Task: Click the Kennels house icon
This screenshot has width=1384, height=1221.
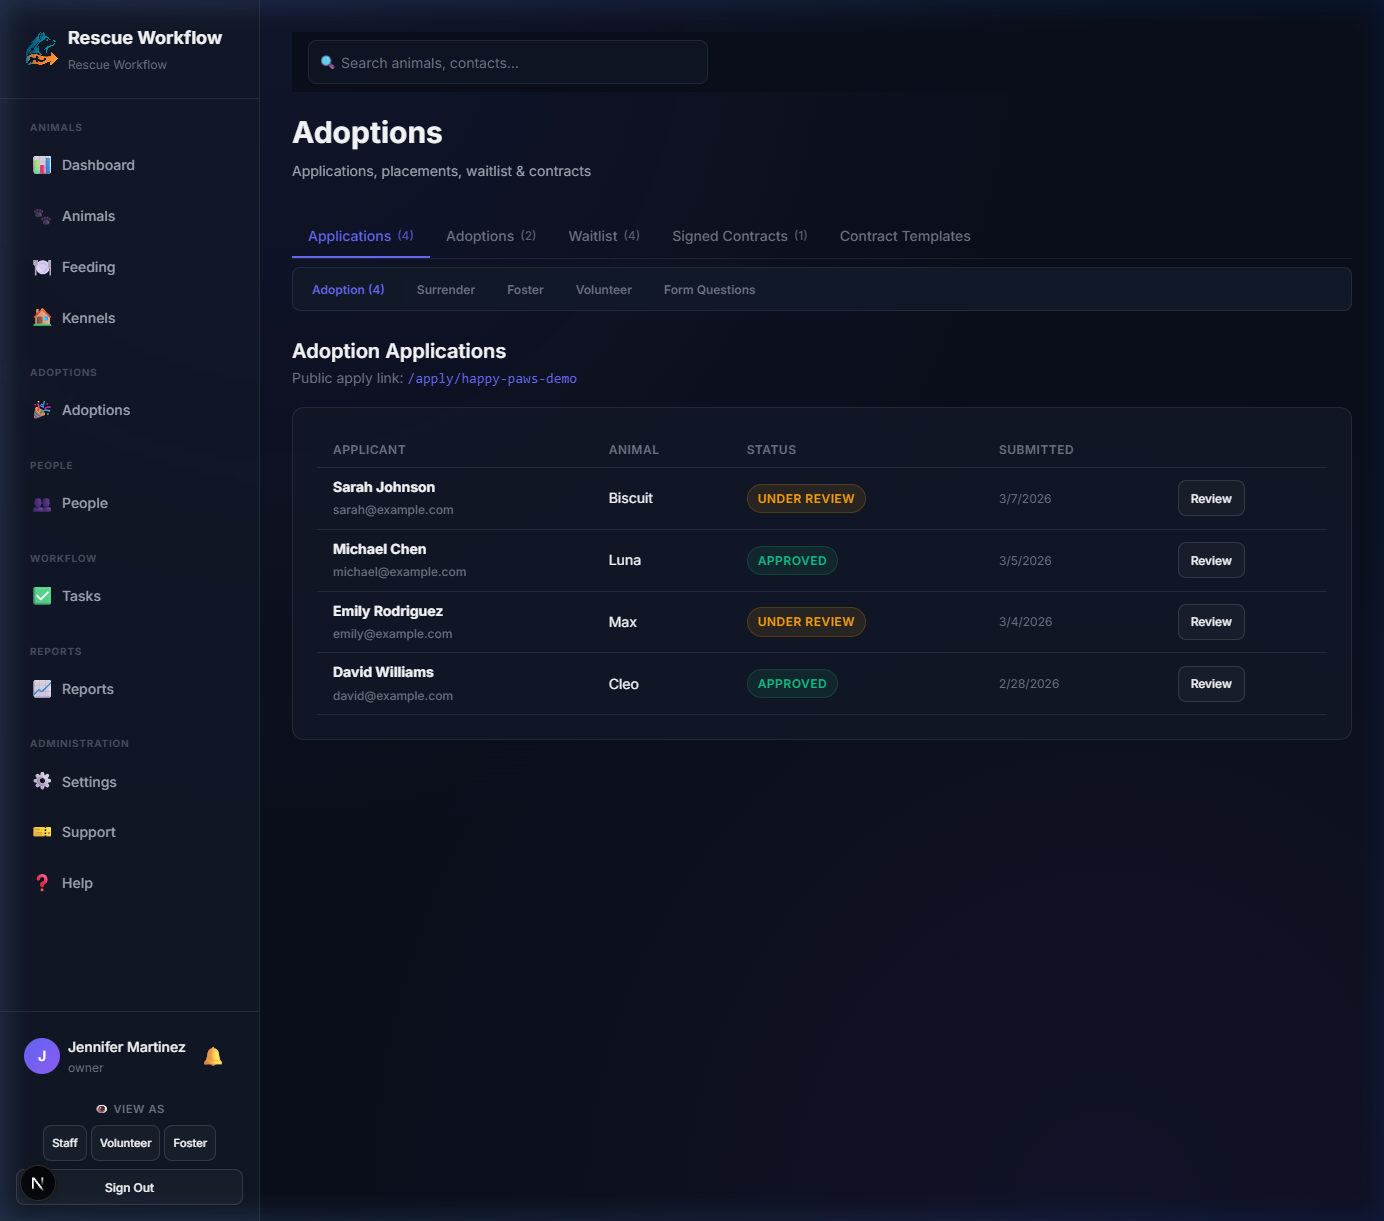Action: (x=42, y=318)
